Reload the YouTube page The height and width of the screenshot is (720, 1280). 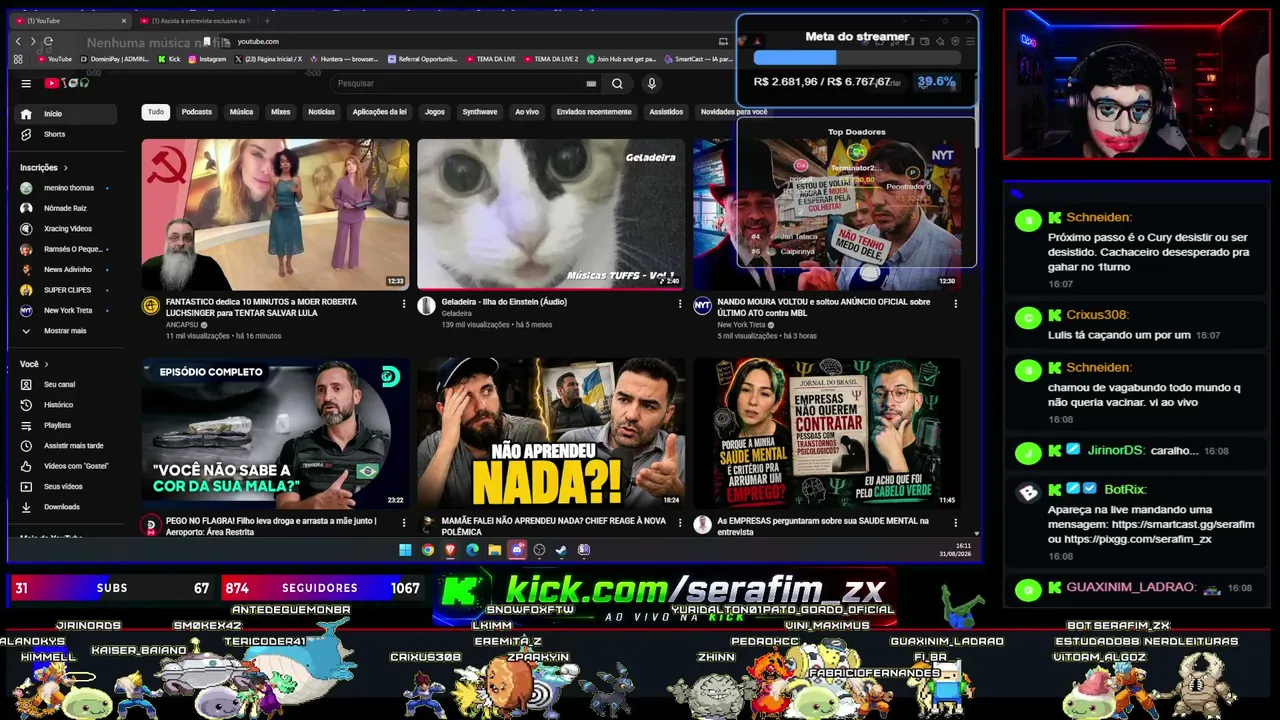point(48,41)
